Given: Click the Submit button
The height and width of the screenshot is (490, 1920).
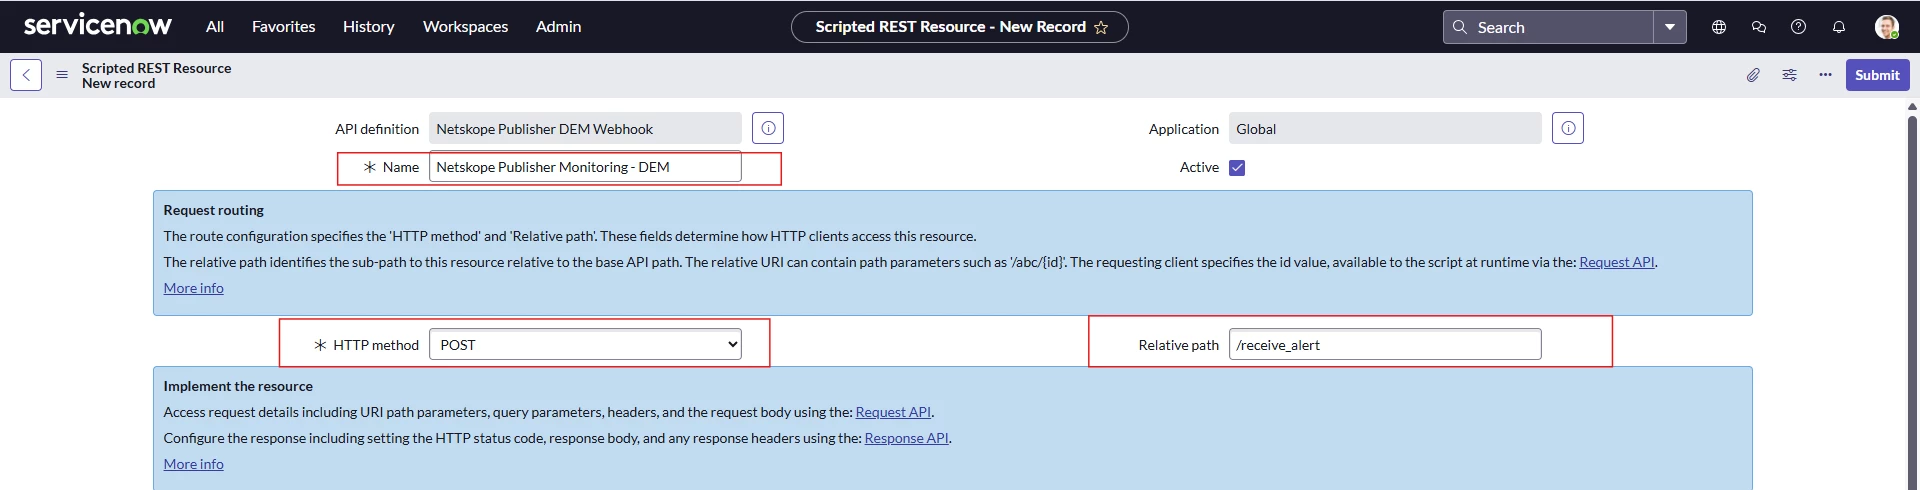Looking at the screenshot, I should 1877,75.
